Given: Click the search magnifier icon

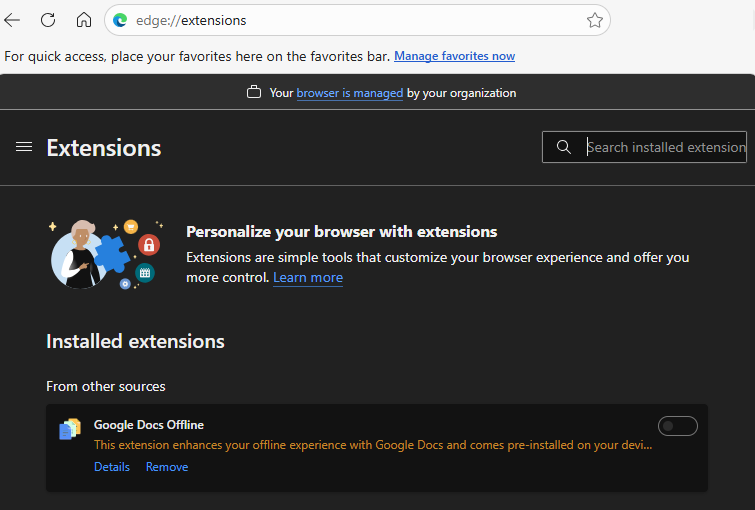Looking at the screenshot, I should tap(564, 147).
